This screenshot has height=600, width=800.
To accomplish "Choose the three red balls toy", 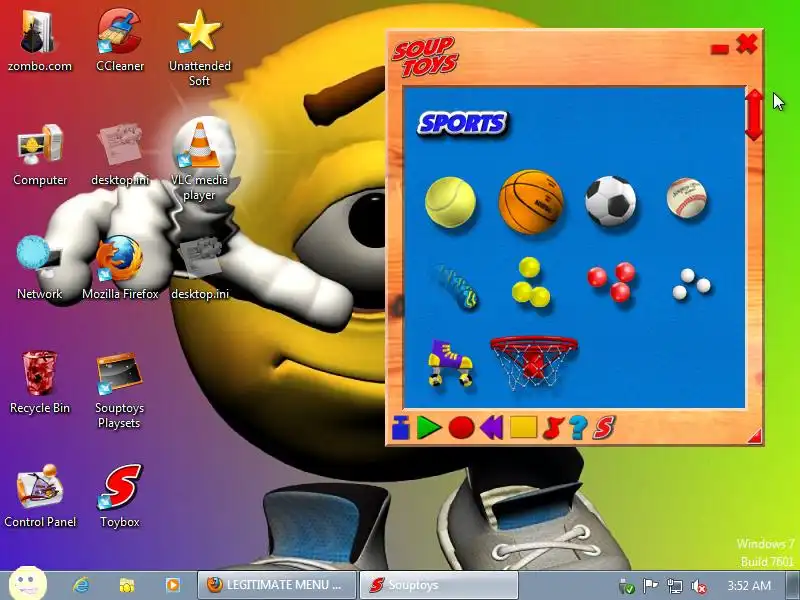I will (611, 282).
